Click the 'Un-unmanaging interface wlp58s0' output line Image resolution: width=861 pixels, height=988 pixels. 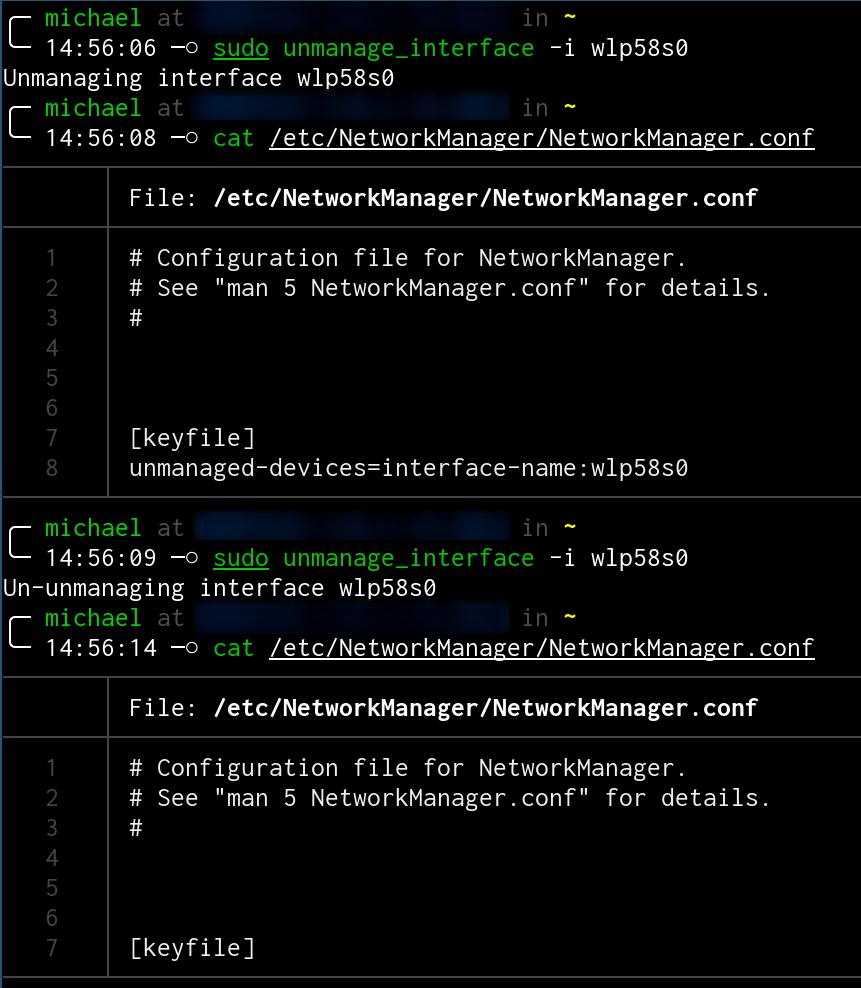point(219,589)
